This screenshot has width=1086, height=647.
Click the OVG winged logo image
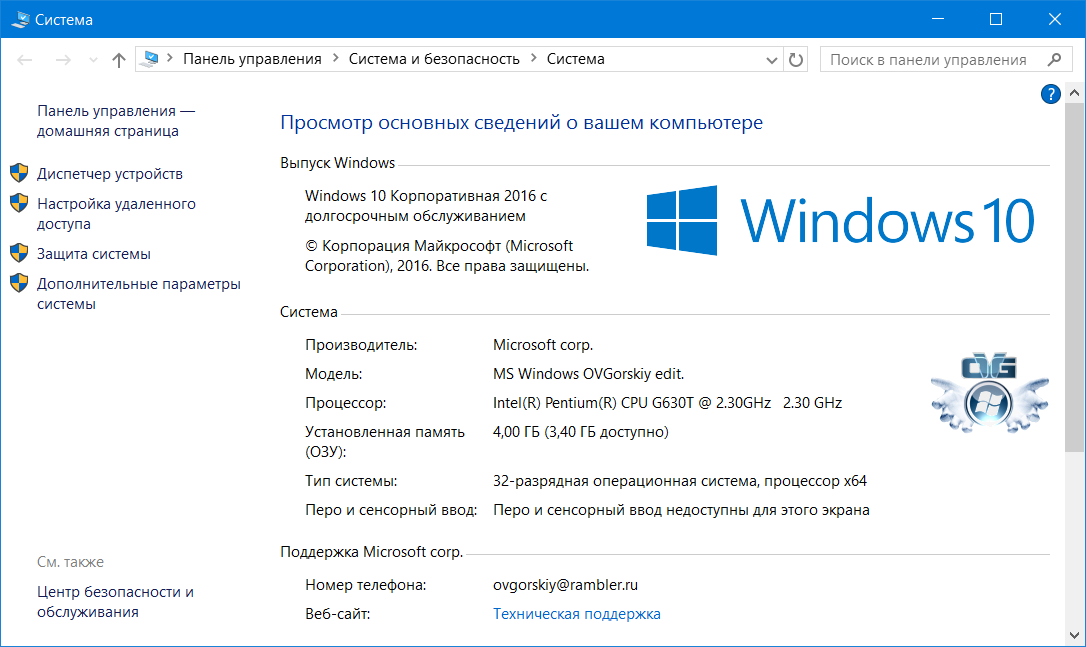click(988, 394)
